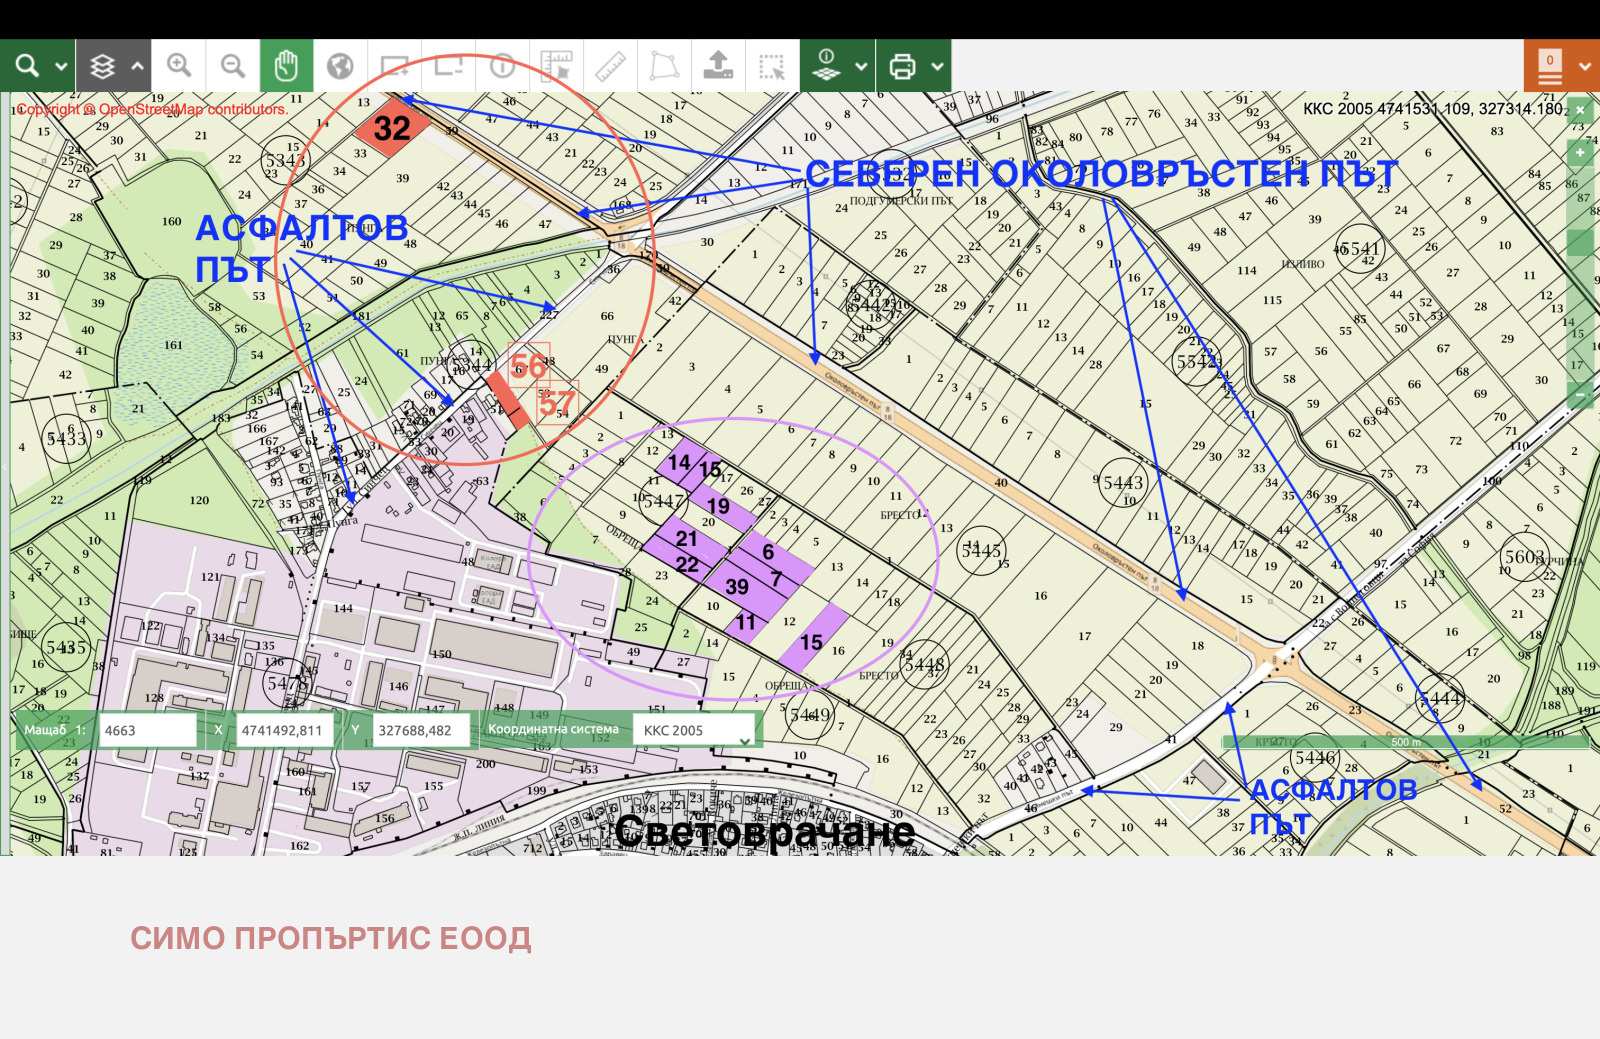This screenshot has height=1039, width=1600.
Task: Click the globe full extent icon
Action: (x=341, y=66)
